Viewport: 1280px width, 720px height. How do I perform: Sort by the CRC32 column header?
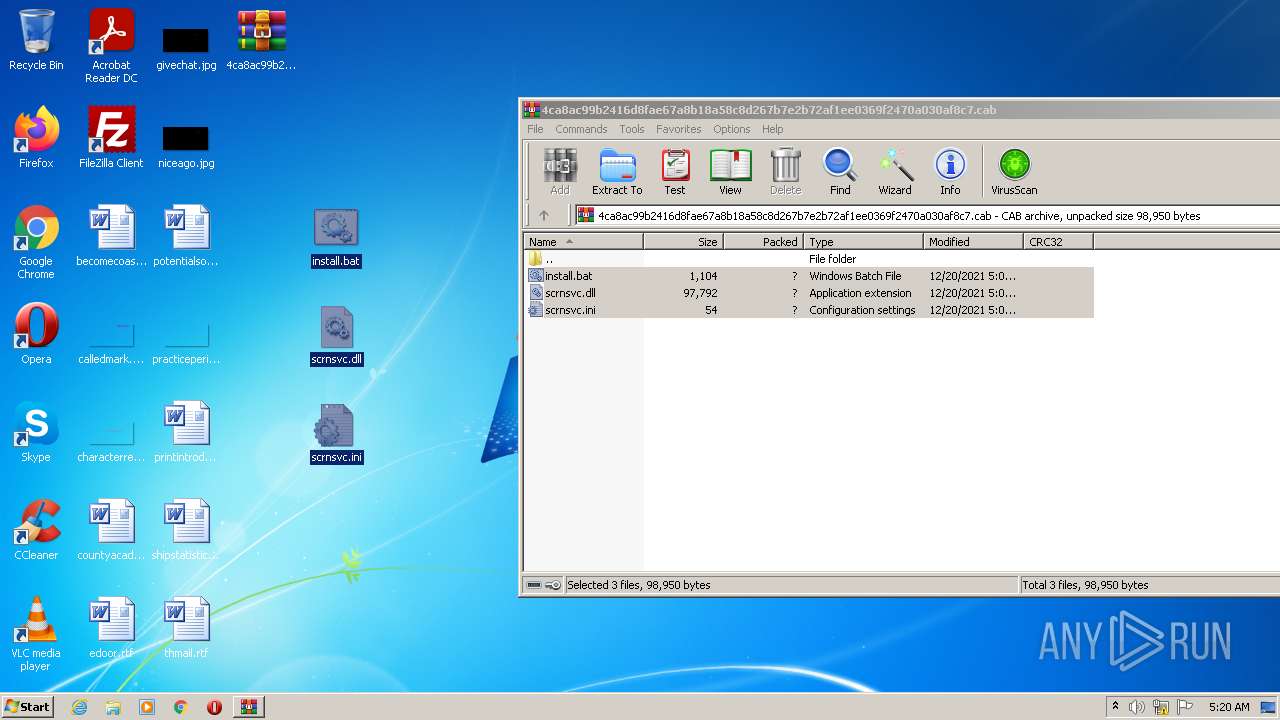point(1058,242)
